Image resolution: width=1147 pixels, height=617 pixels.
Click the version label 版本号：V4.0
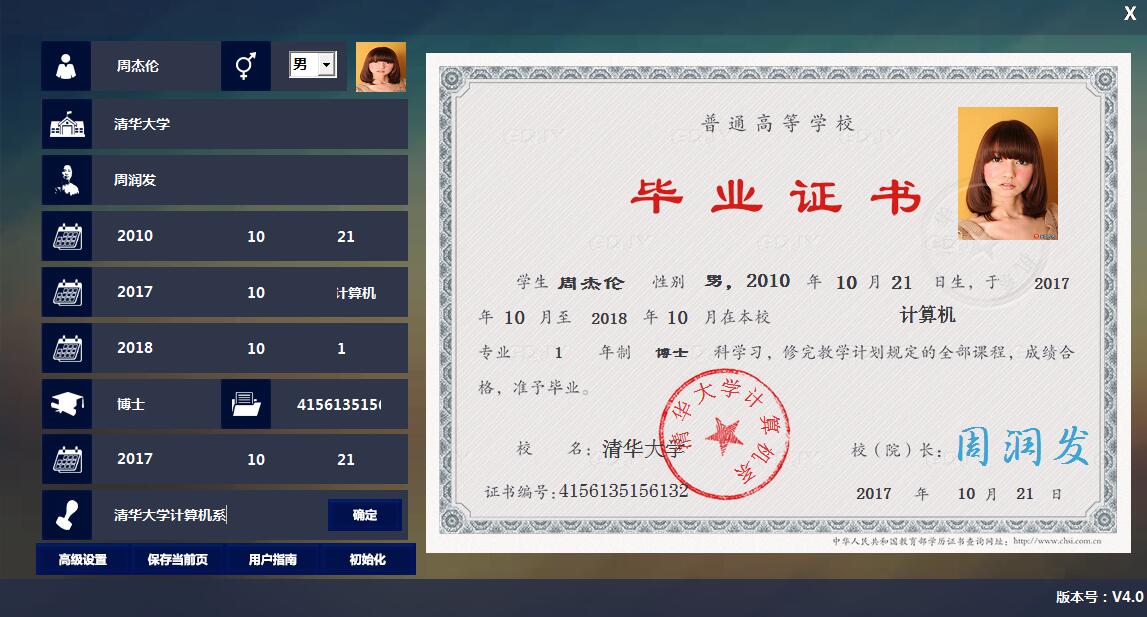(1099, 597)
